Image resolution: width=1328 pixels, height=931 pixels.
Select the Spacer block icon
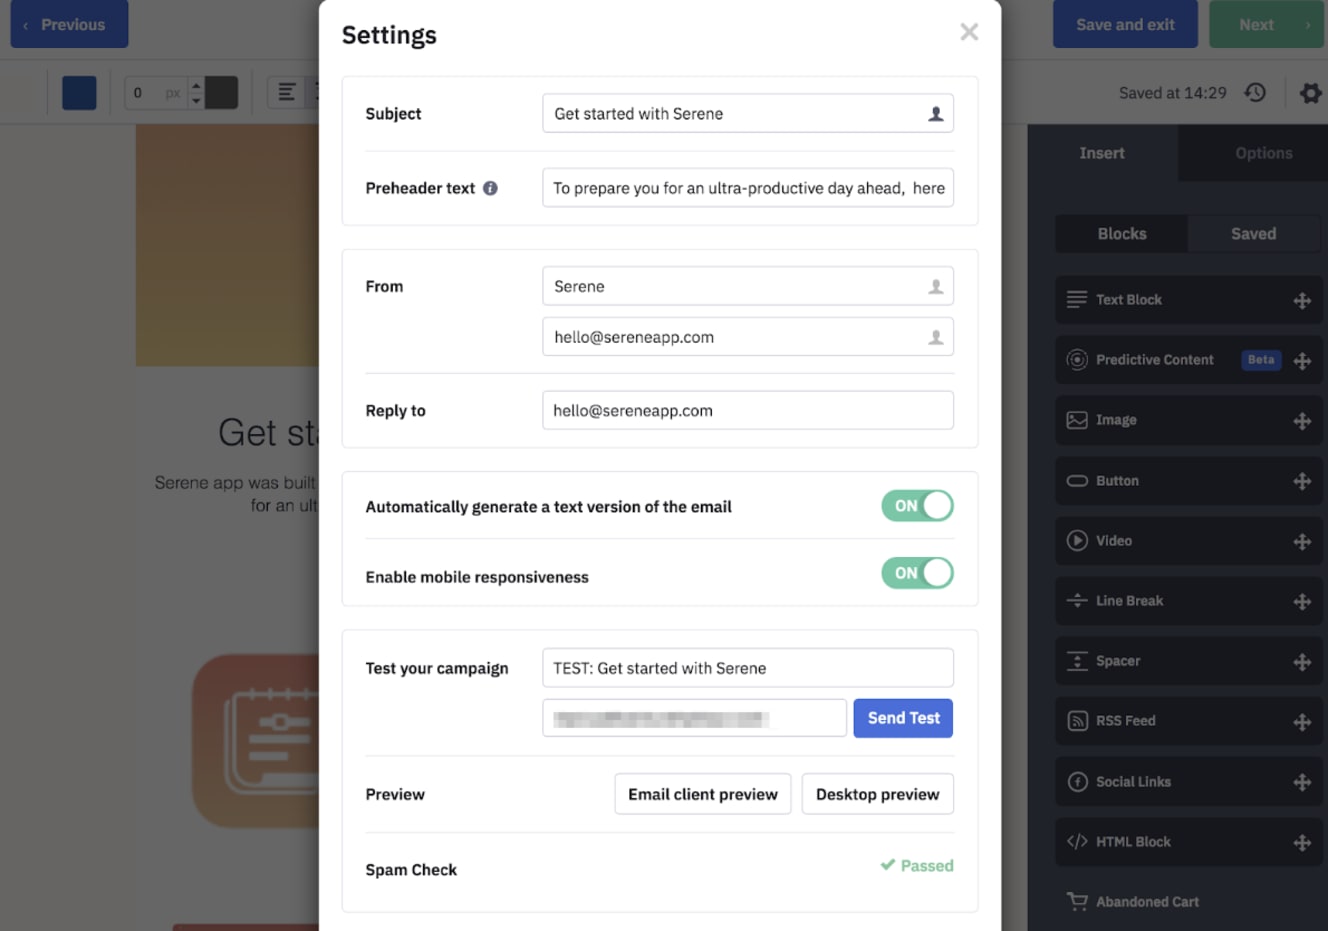point(1077,661)
